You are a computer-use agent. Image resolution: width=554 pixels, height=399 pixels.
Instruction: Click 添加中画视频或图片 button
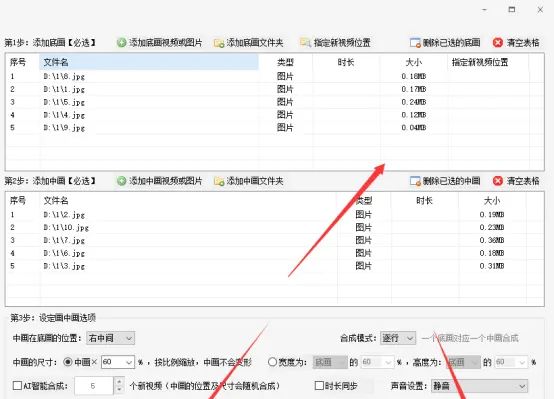[160, 181]
